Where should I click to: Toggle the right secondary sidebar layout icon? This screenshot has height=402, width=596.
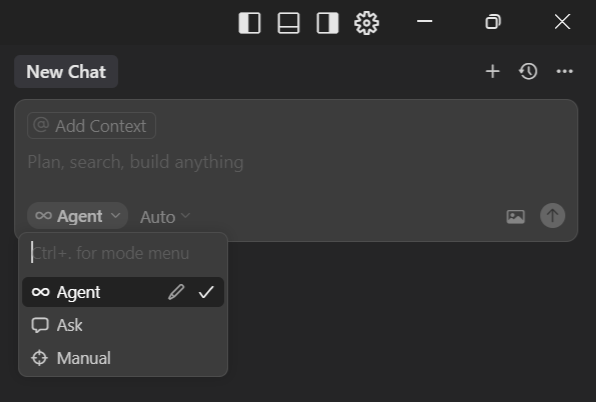pos(327,23)
